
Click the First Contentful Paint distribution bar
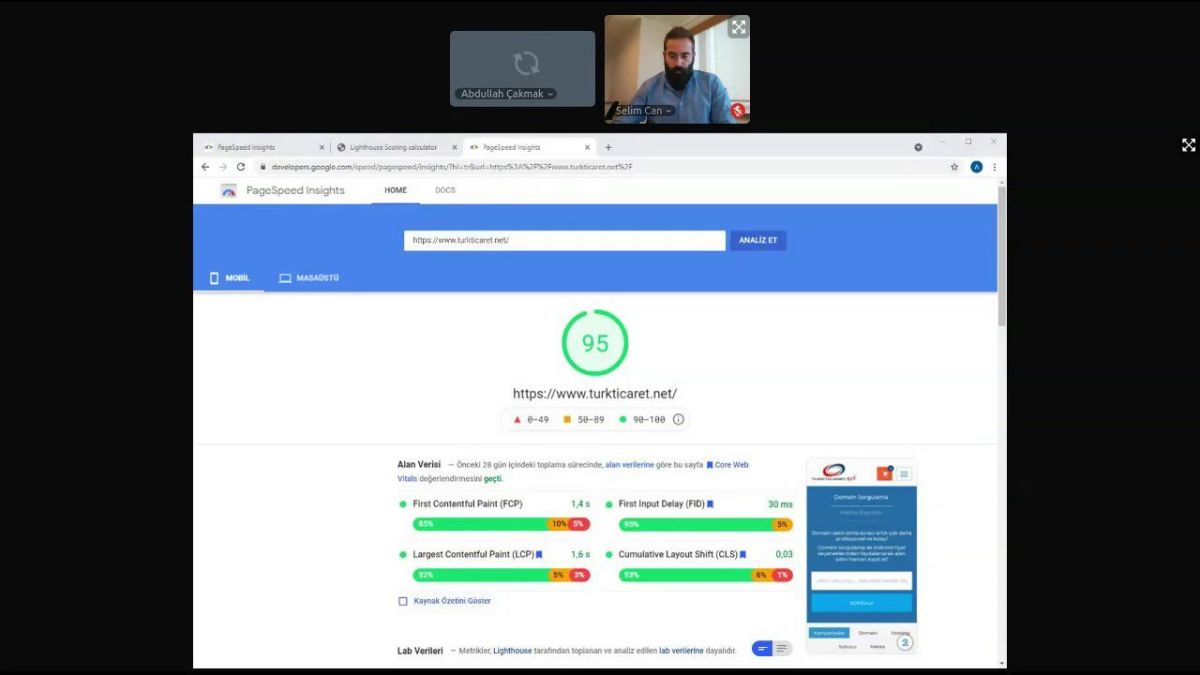pos(501,524)
